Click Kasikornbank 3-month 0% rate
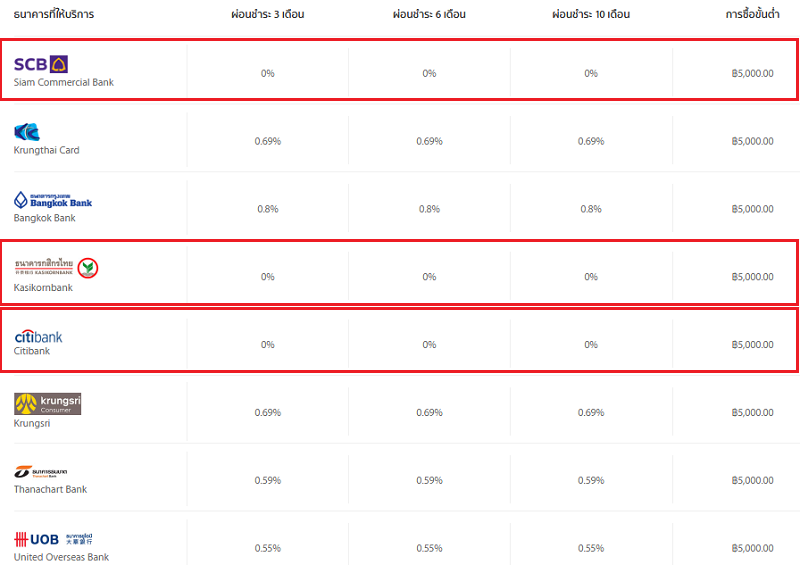The image size is (800, 565). click(267, 277)
